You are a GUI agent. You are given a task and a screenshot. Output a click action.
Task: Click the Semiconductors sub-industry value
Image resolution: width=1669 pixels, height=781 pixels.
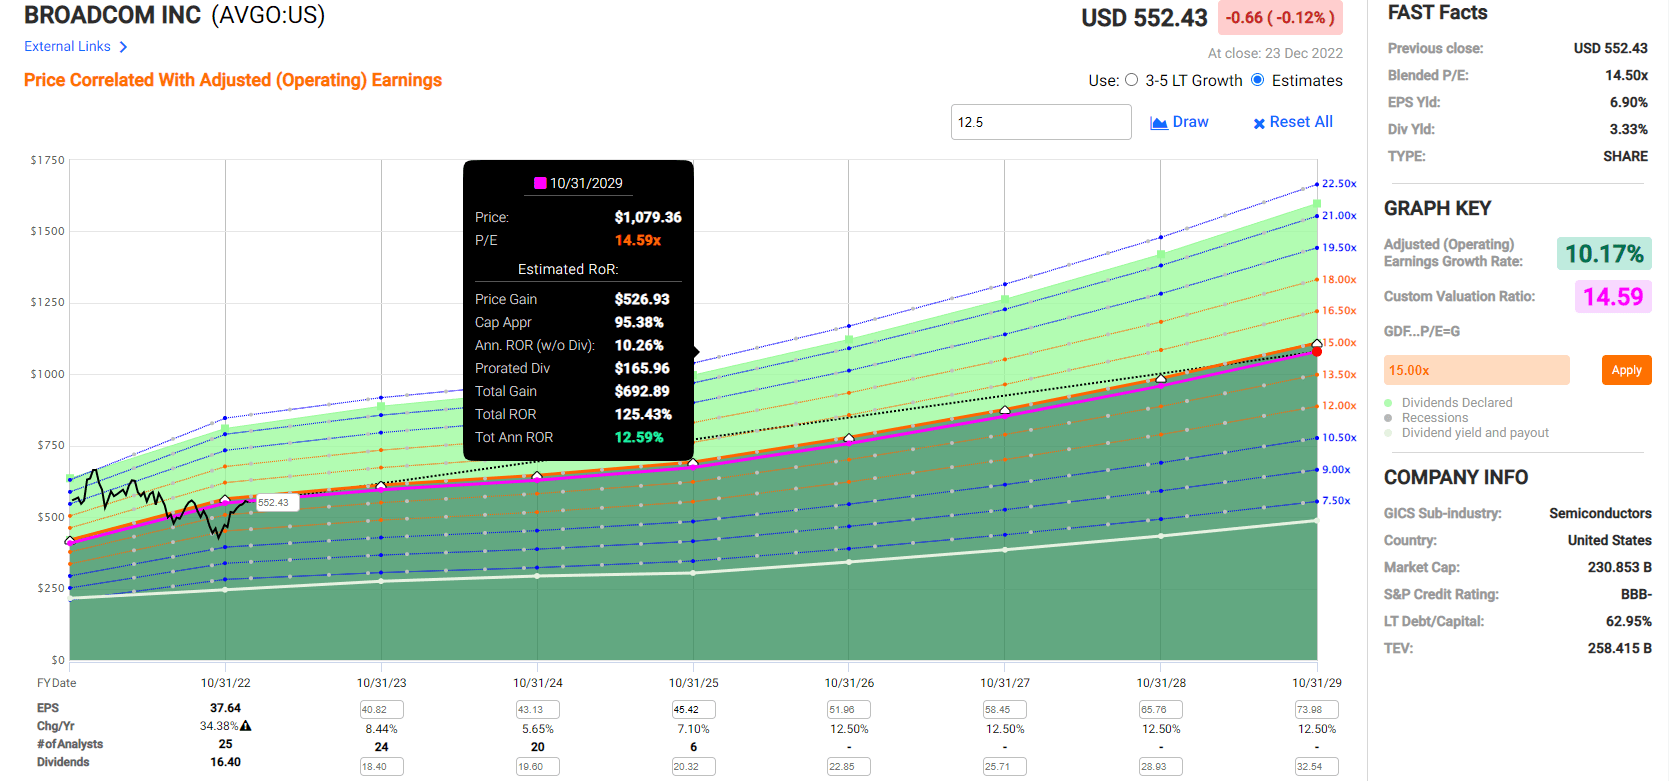click(x=1600, y=513)
